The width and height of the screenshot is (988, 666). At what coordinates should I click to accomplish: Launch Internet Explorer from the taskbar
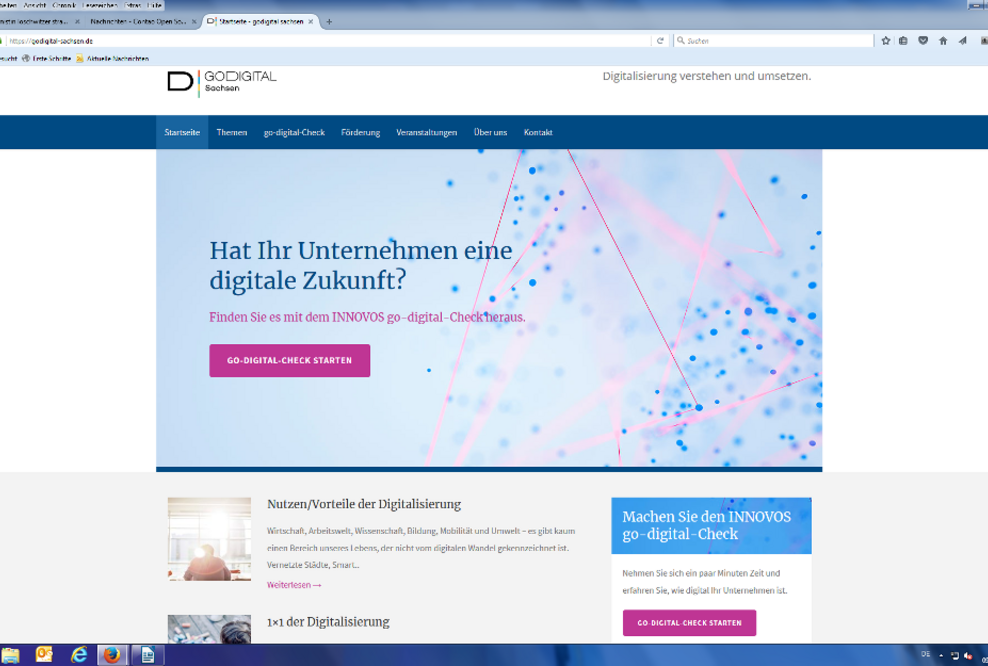coord(79,656)
